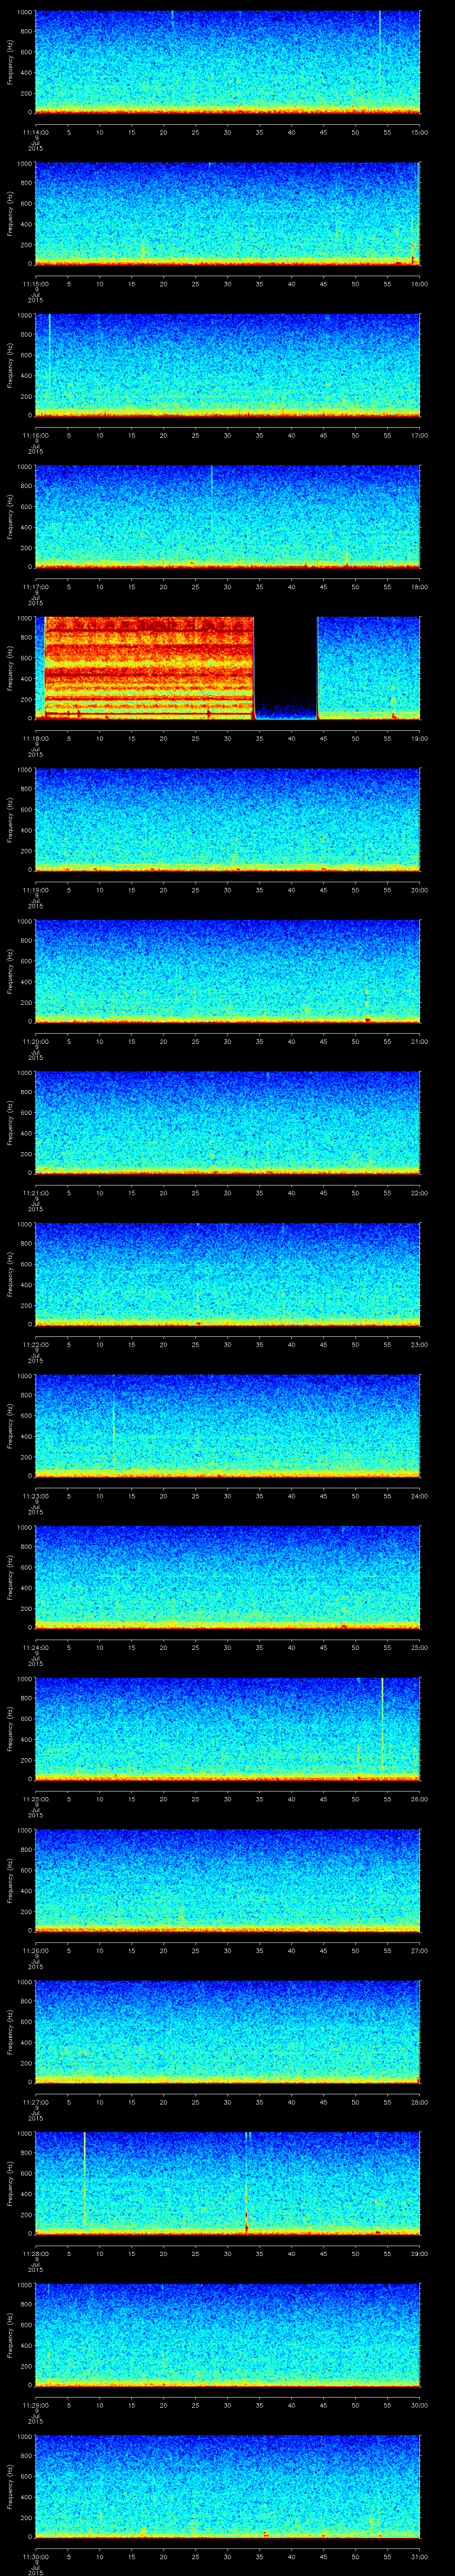The height and width of the screenshot is (2576, 455).
Task: Click the '11:29:00' start time label
Action: [35, 2405]
